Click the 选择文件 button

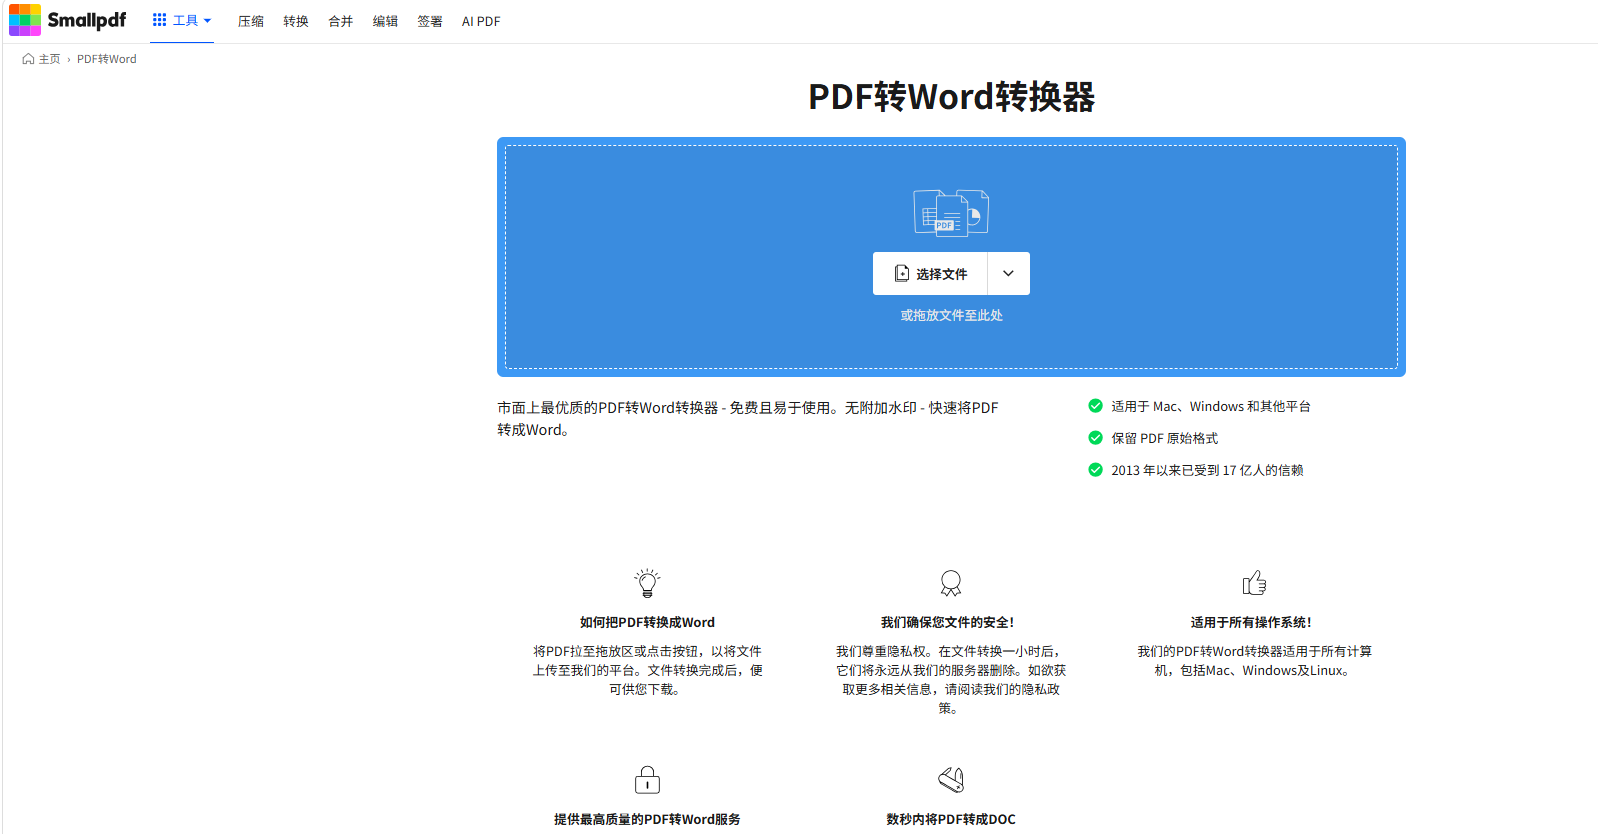click(930, 273)
